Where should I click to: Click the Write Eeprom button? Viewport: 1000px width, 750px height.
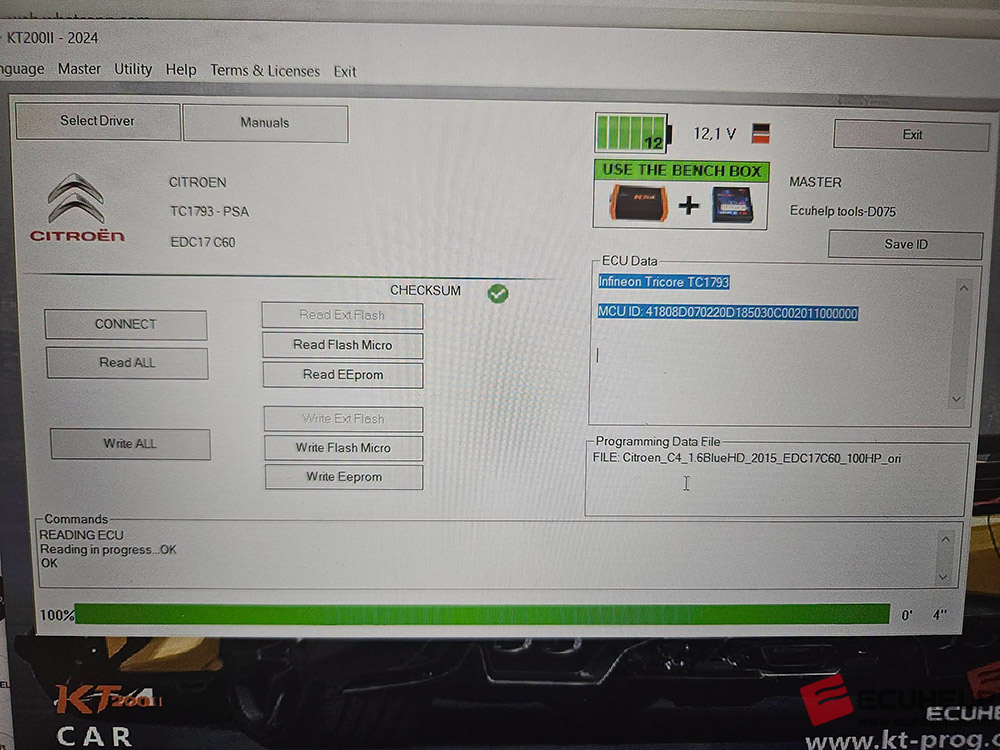coord(344,477)
